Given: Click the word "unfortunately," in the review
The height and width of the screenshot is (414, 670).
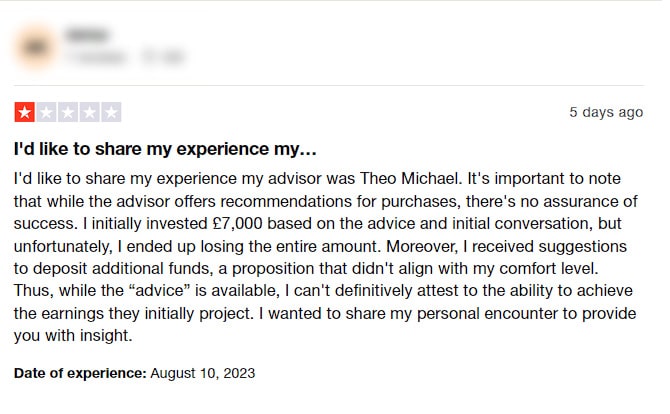Looking at the screenshot, I should tap(63, 247).
